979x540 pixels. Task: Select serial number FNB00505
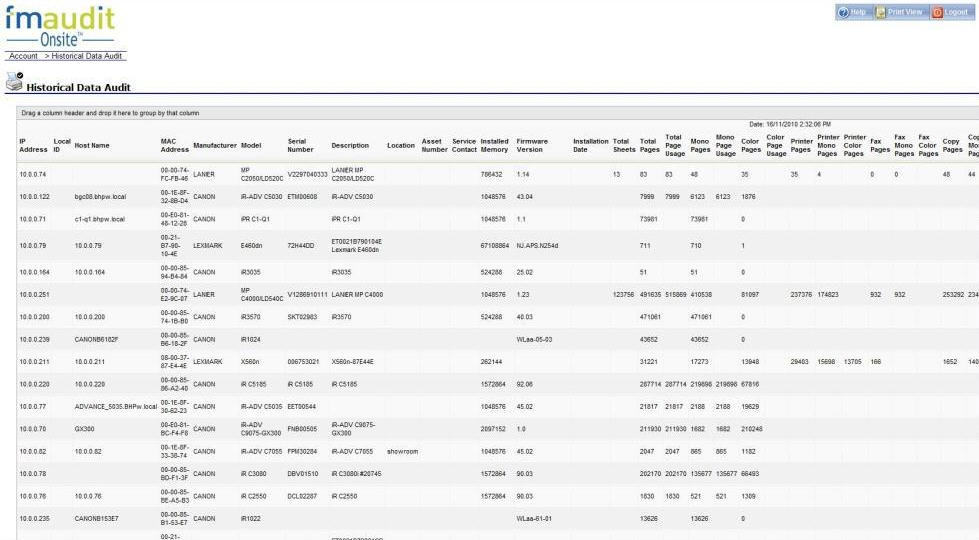click(x=302, y=429)
